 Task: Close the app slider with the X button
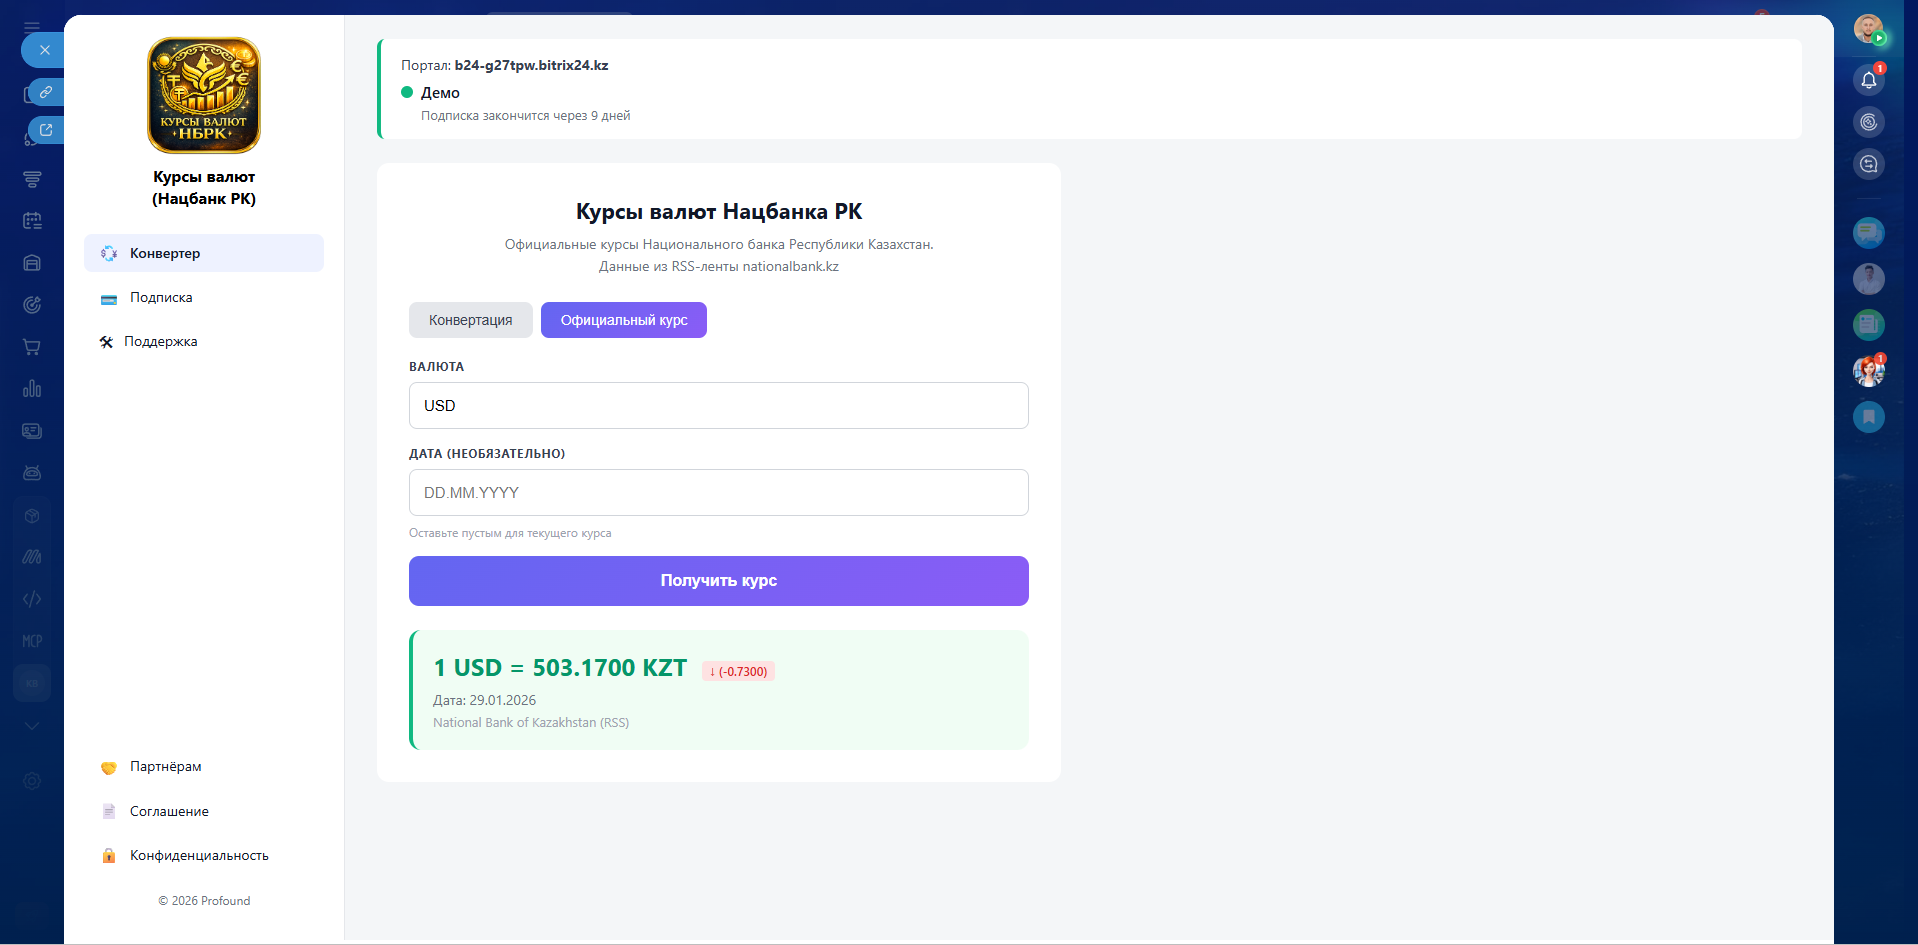[x=44, y=50]
